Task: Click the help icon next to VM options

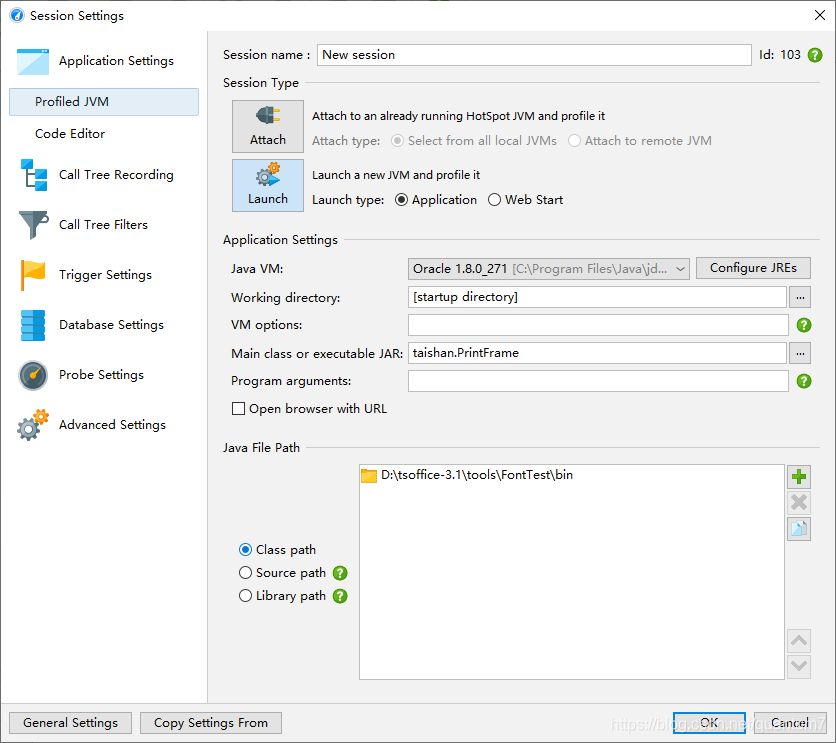Action: [x=803, y=325]
